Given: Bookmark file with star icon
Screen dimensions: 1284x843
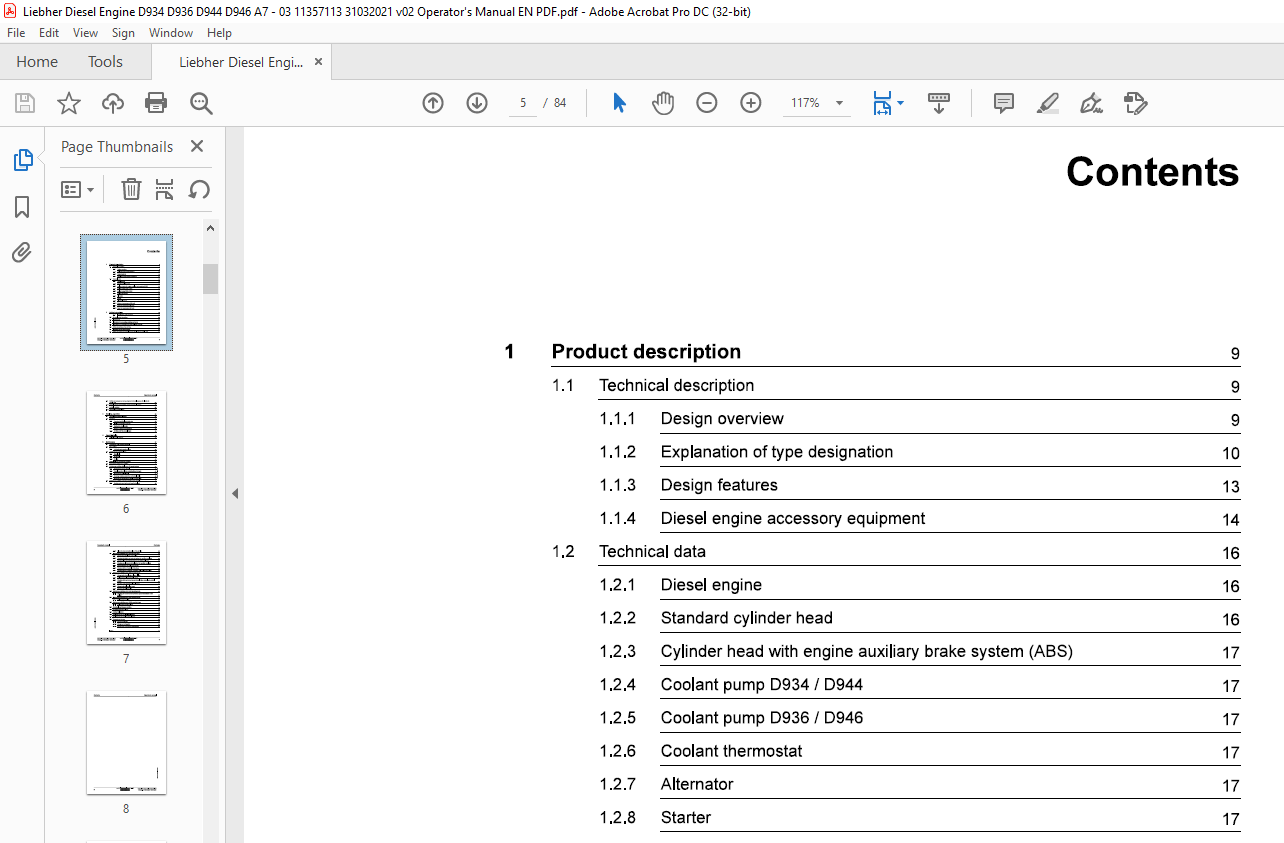Looking at the screenshot, I should 69,103.
